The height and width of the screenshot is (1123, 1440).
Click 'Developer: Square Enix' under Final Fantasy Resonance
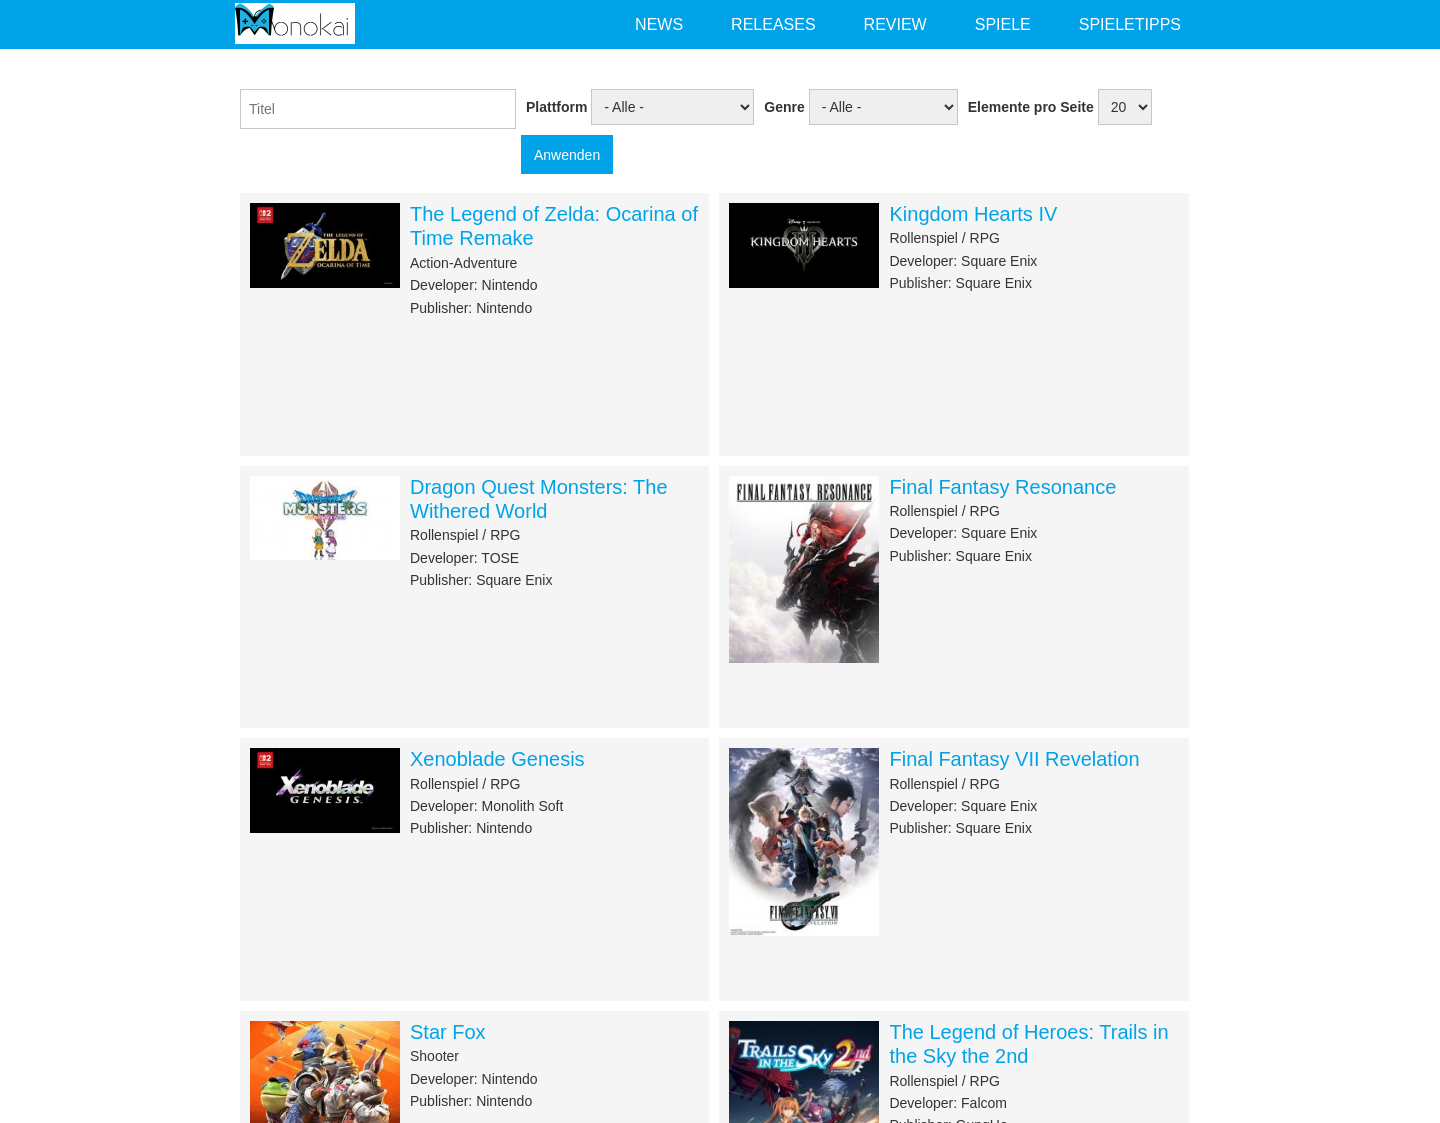tap(963, 533)
